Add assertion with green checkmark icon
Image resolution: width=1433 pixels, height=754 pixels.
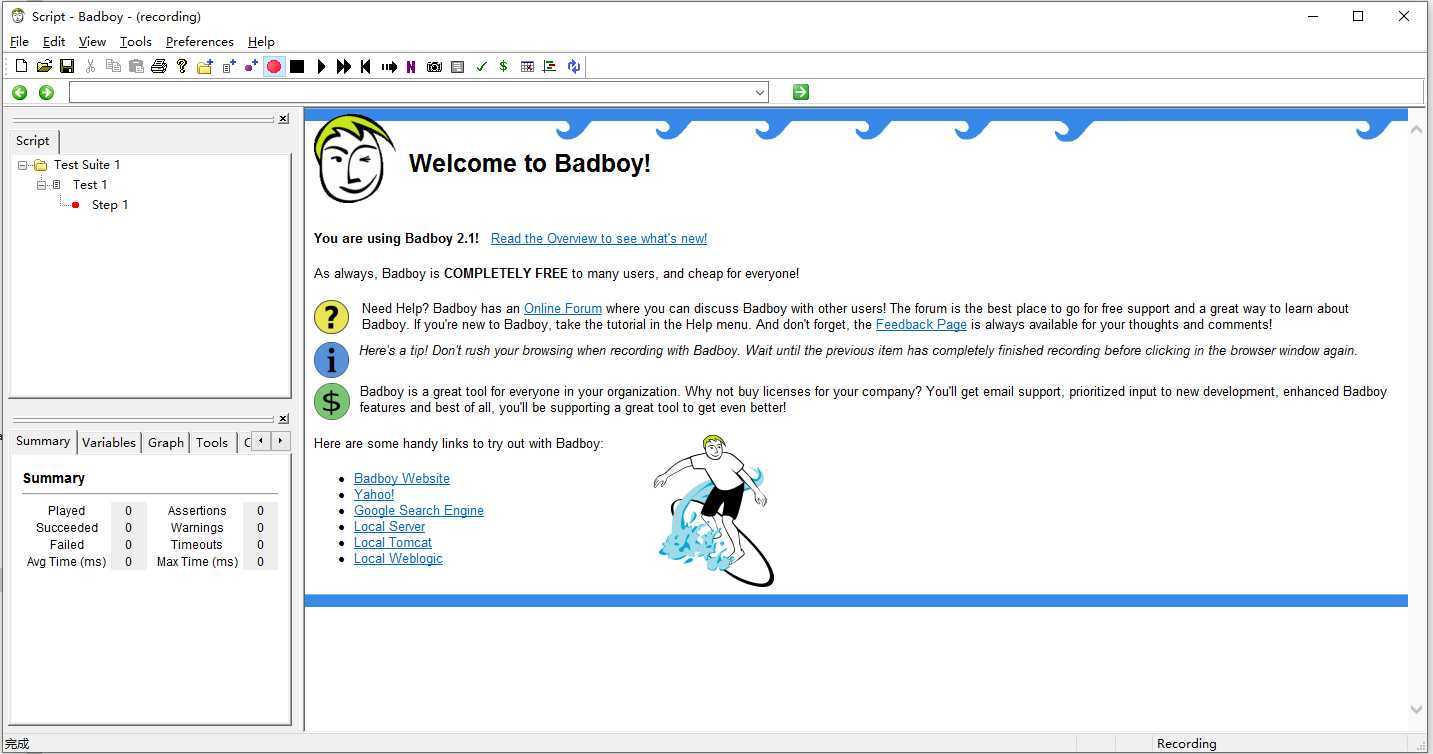(481, 66)
